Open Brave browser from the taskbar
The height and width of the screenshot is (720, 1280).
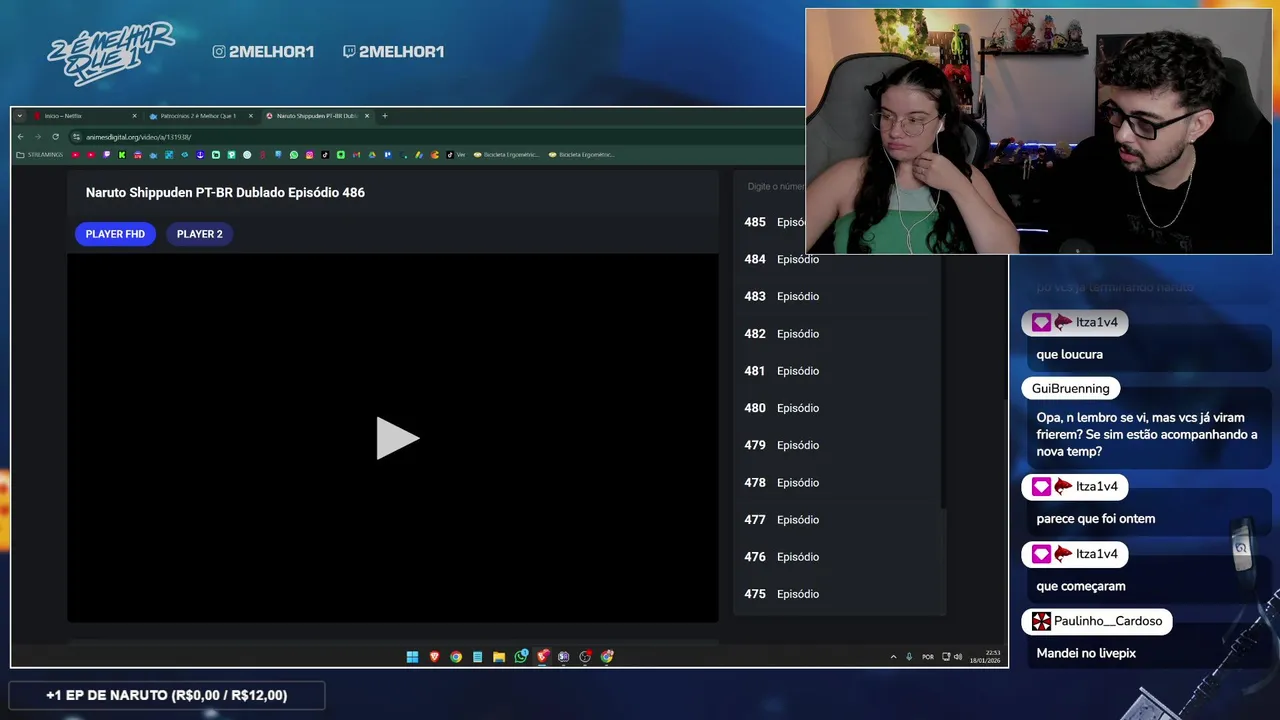(434, 657)
